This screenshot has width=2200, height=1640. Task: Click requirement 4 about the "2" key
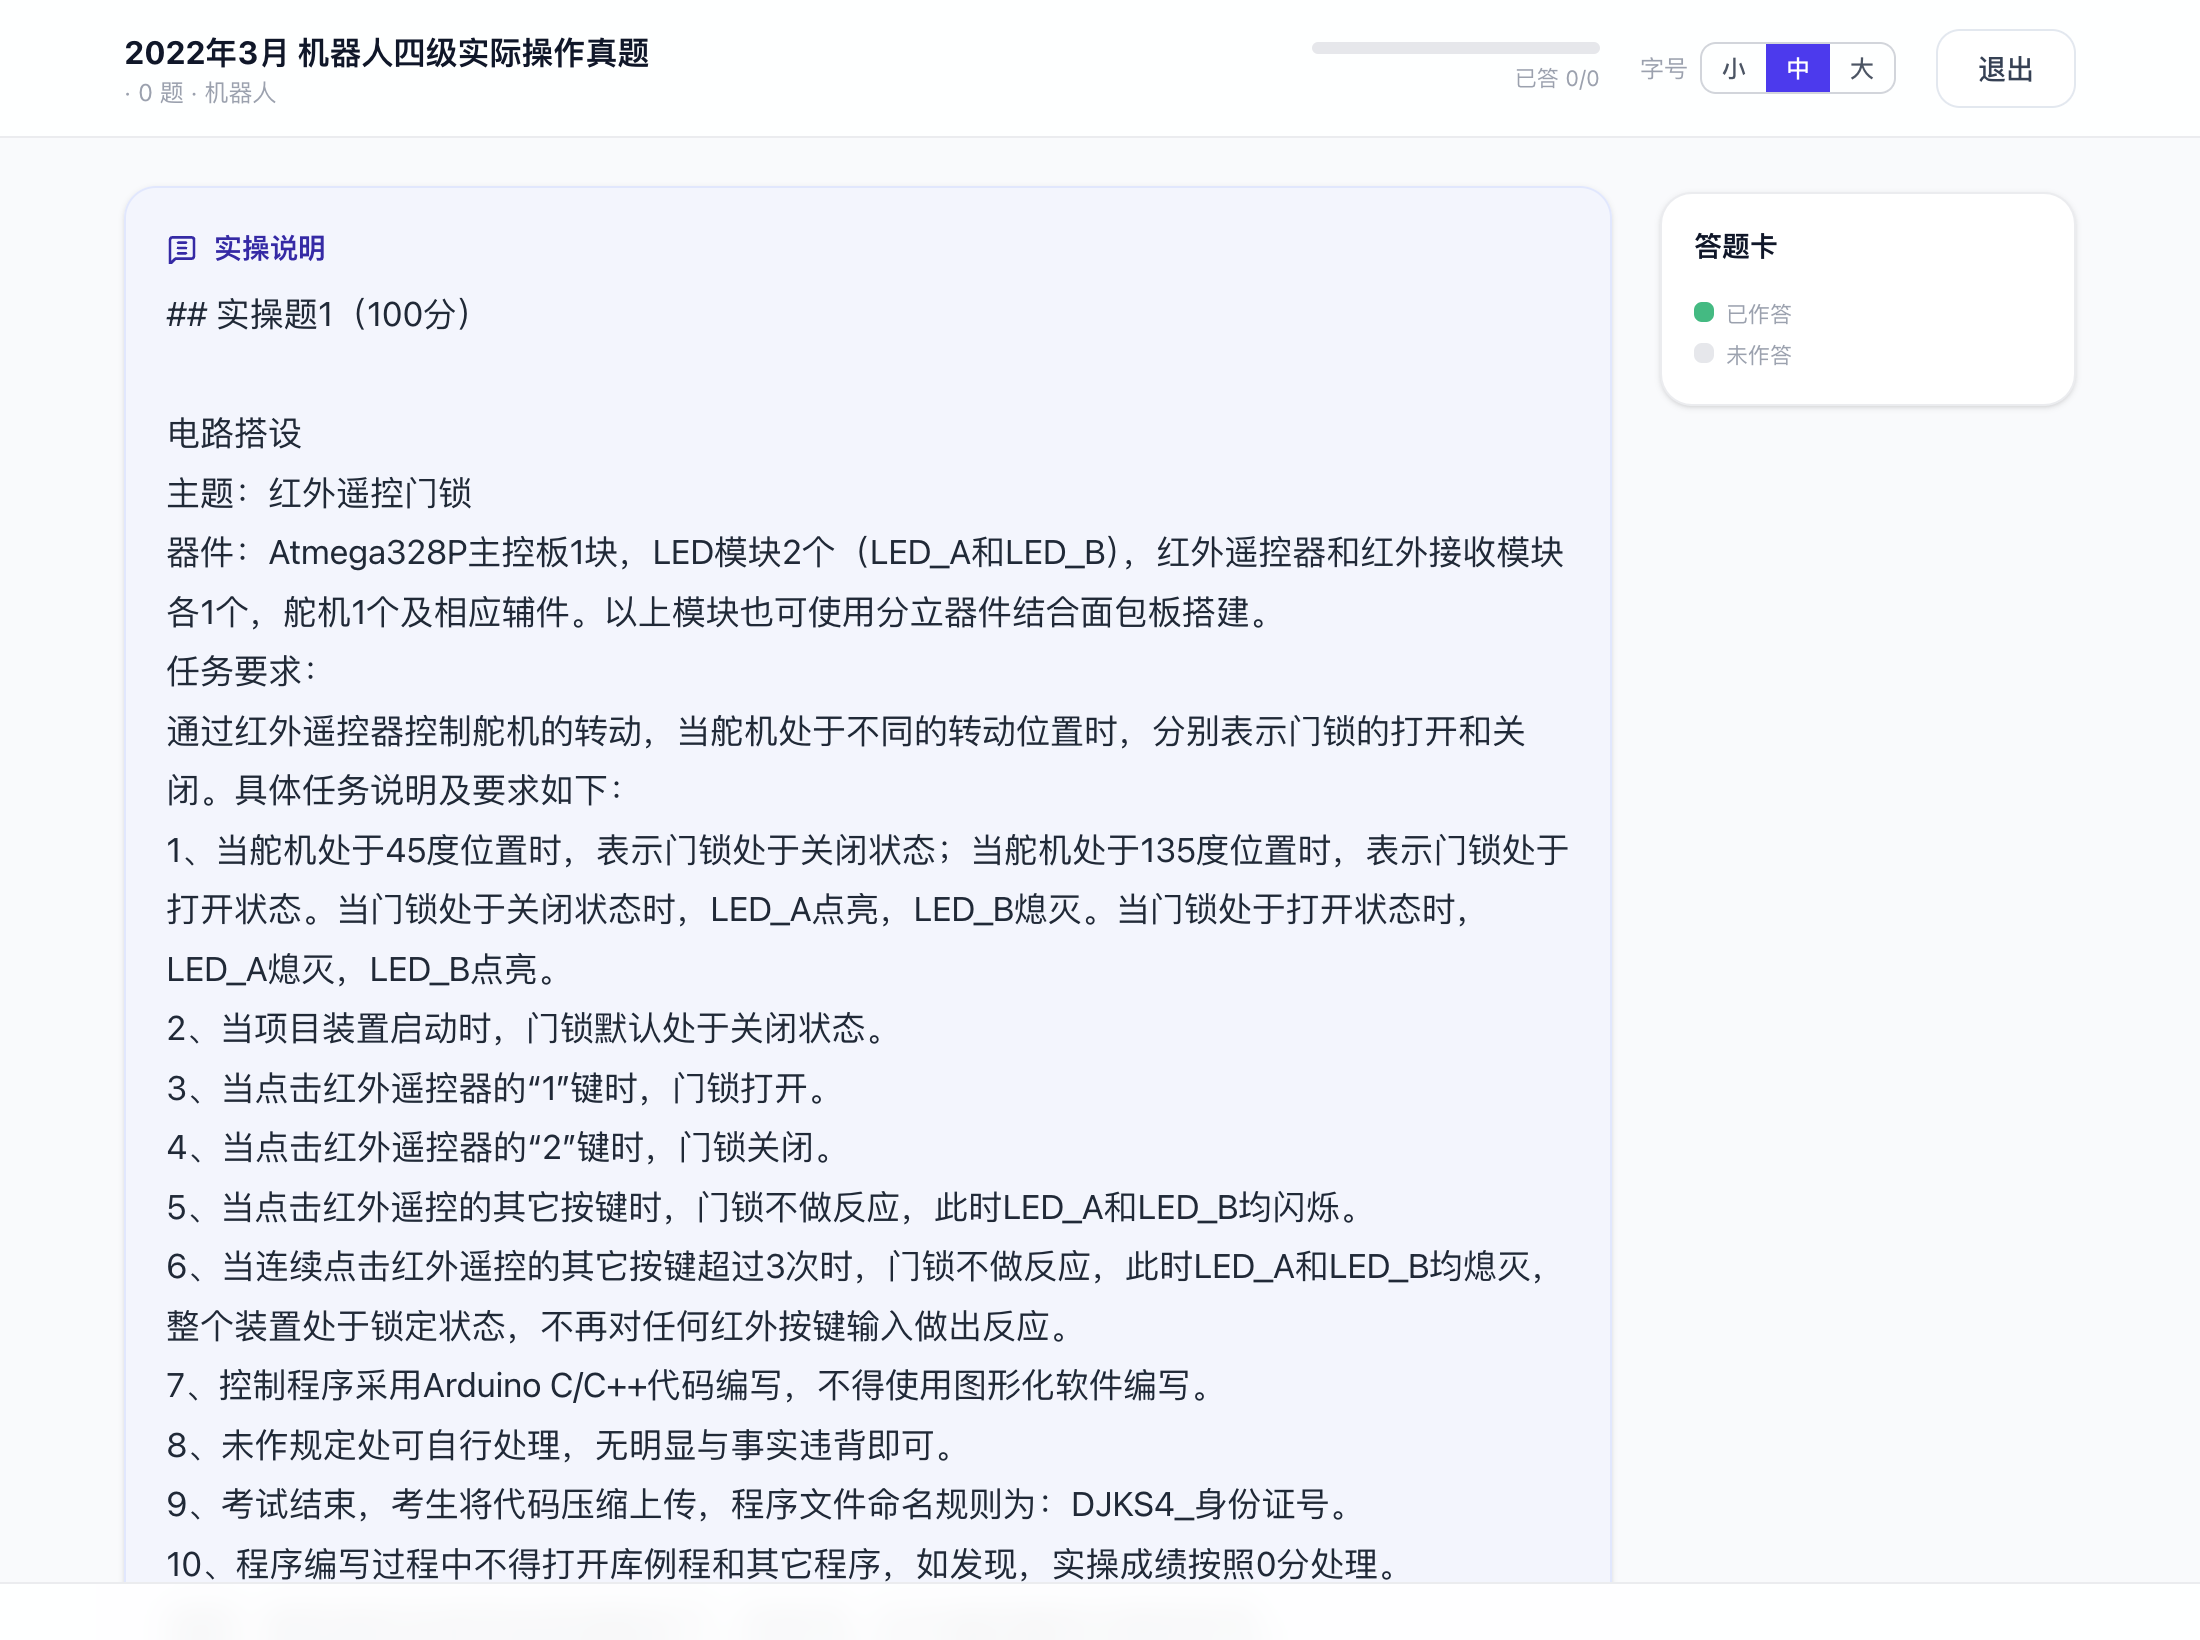tap(502, 1147)
